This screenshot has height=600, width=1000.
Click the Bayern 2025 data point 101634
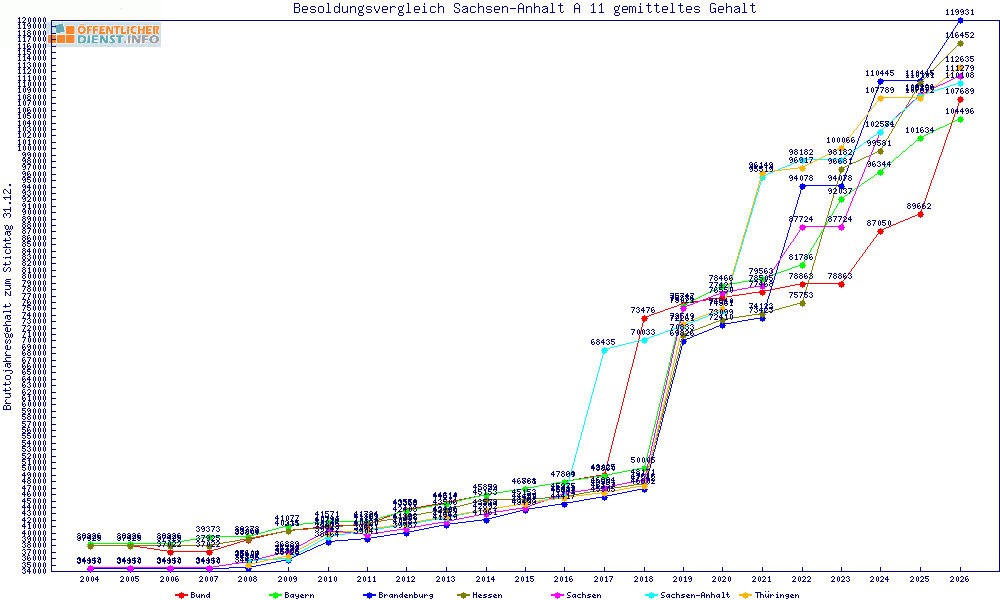(x=920, y=138)
